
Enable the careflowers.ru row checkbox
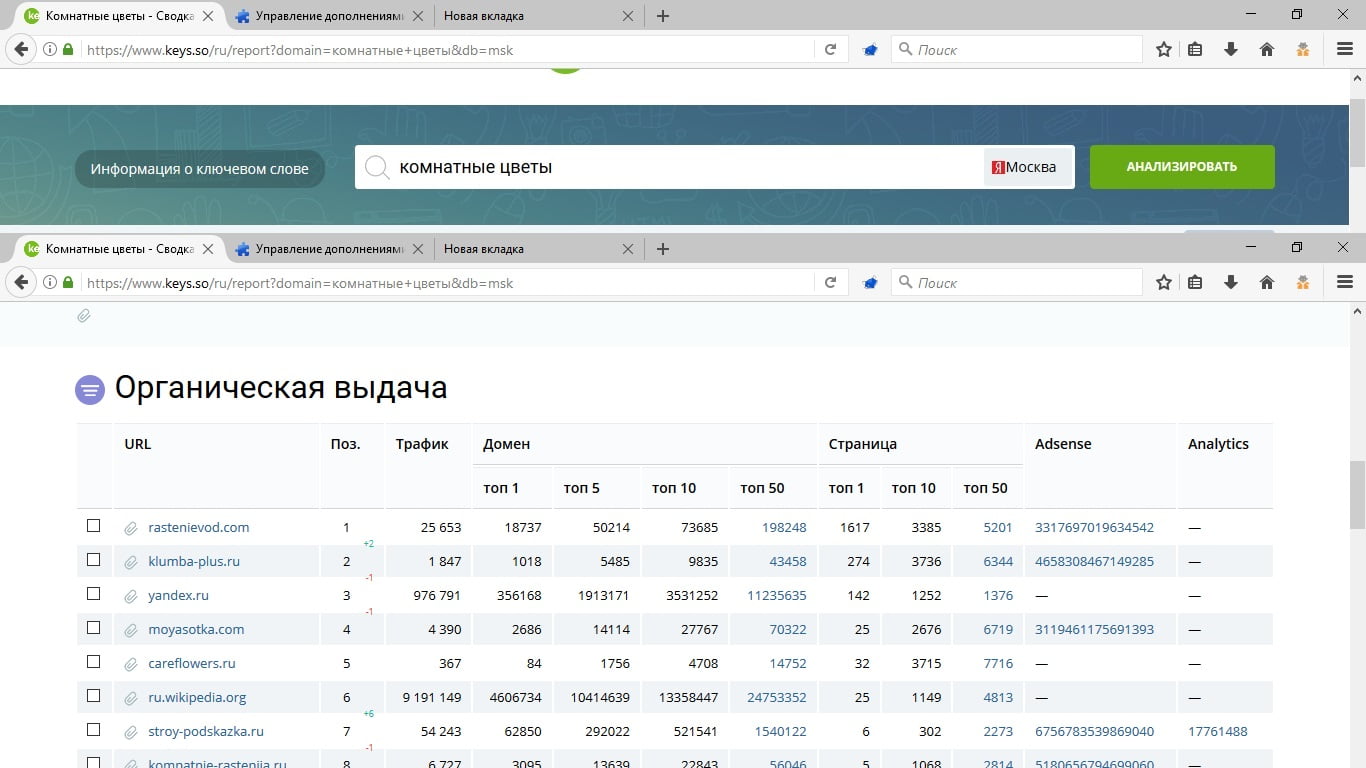(x=94, y=662)
